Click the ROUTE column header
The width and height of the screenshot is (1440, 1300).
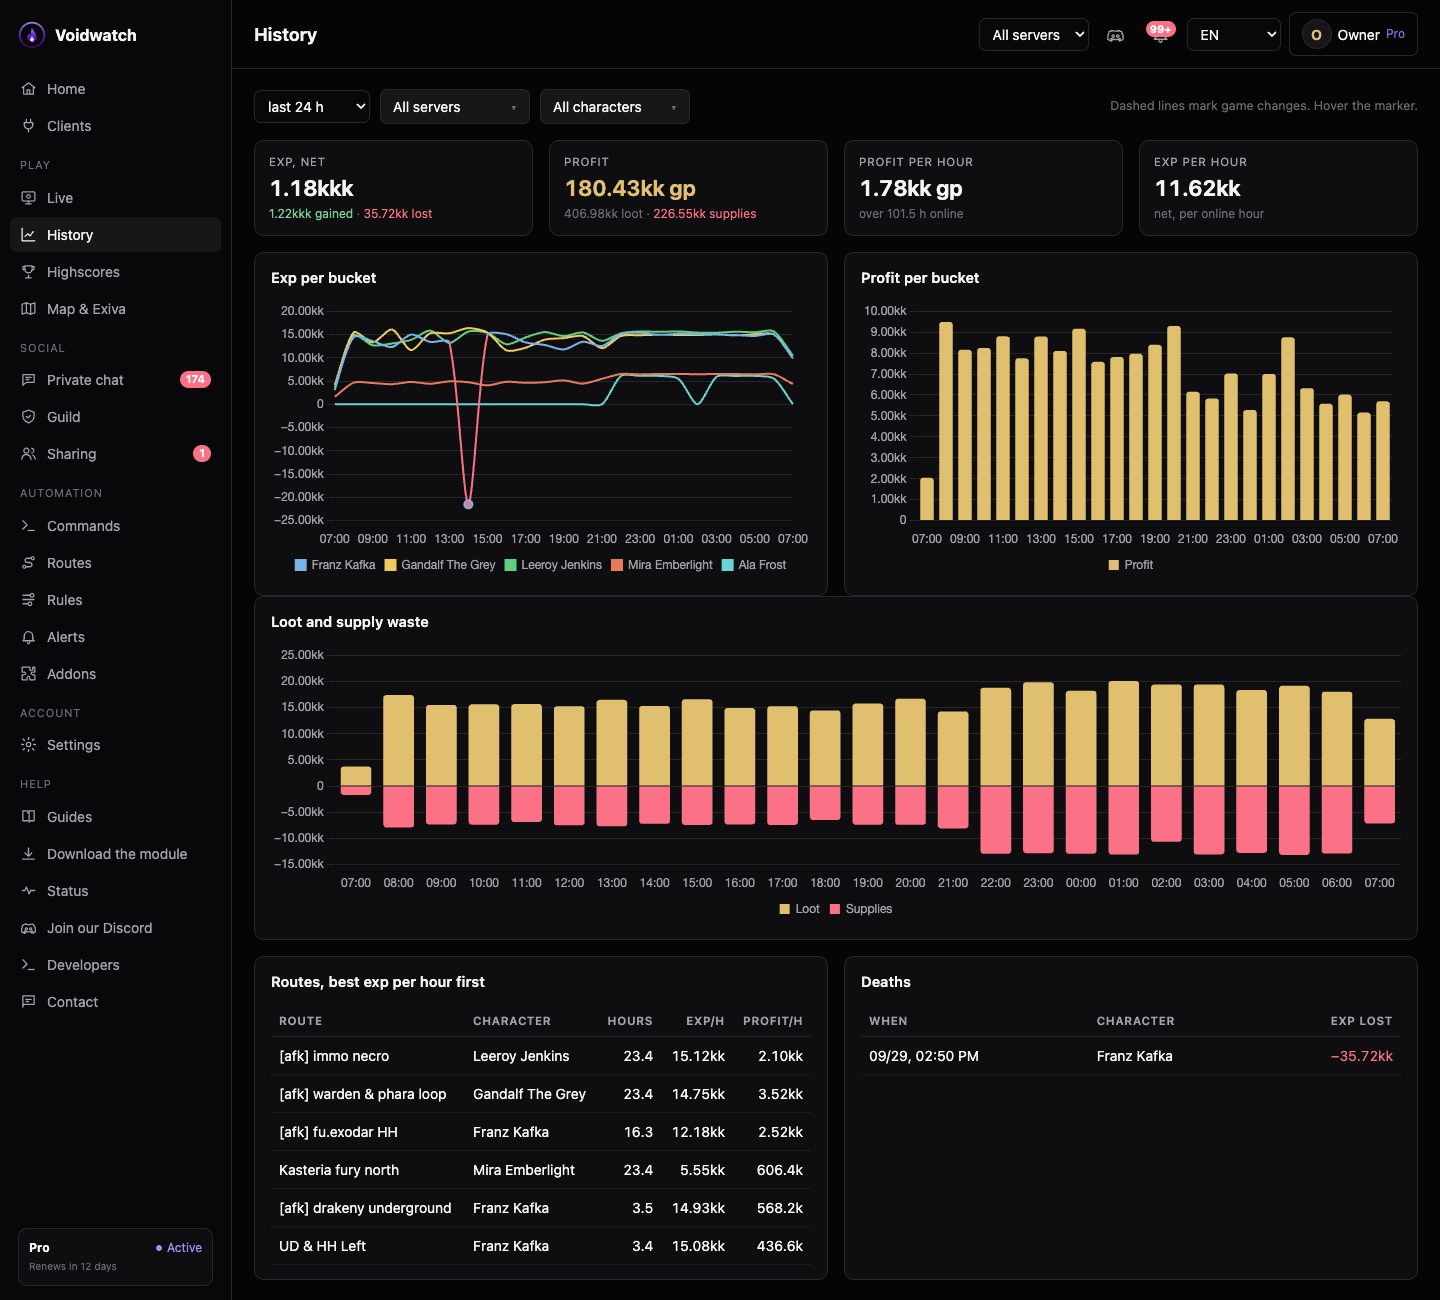pos(301,1021)
